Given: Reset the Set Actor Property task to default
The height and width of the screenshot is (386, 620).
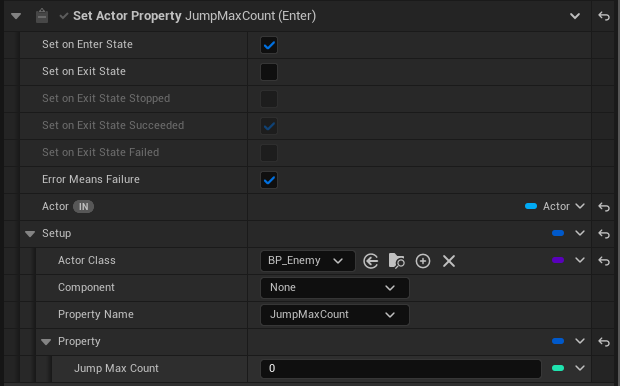Looking at the screenshot, I should point(604,16).
